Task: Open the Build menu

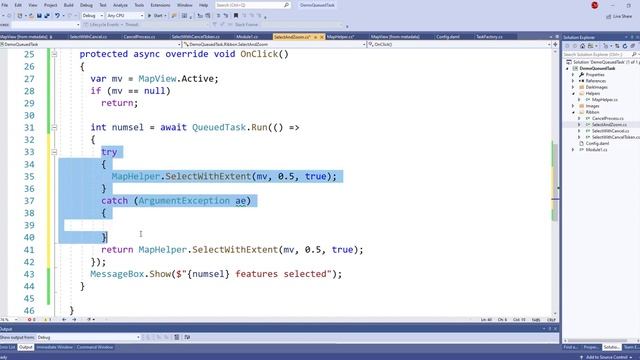Action: 69,5
